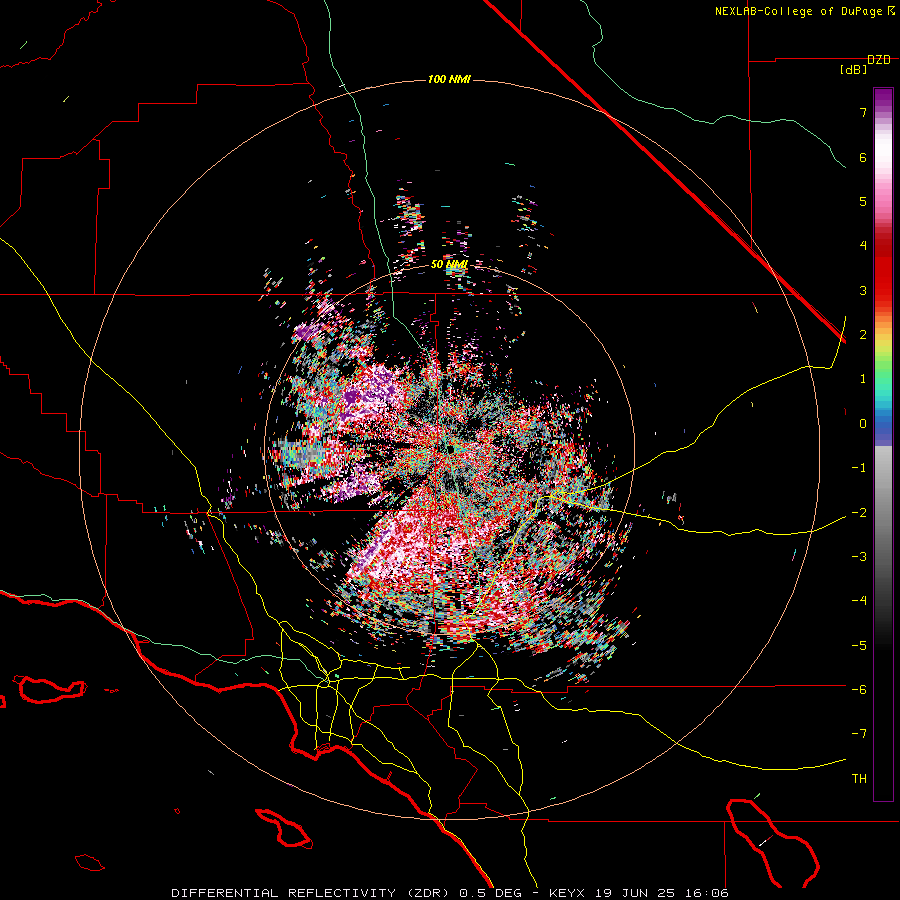Click the 7 value on color scale
This screenshot has height=900, width=900.
pyautogui.click(x=863, y=112)
